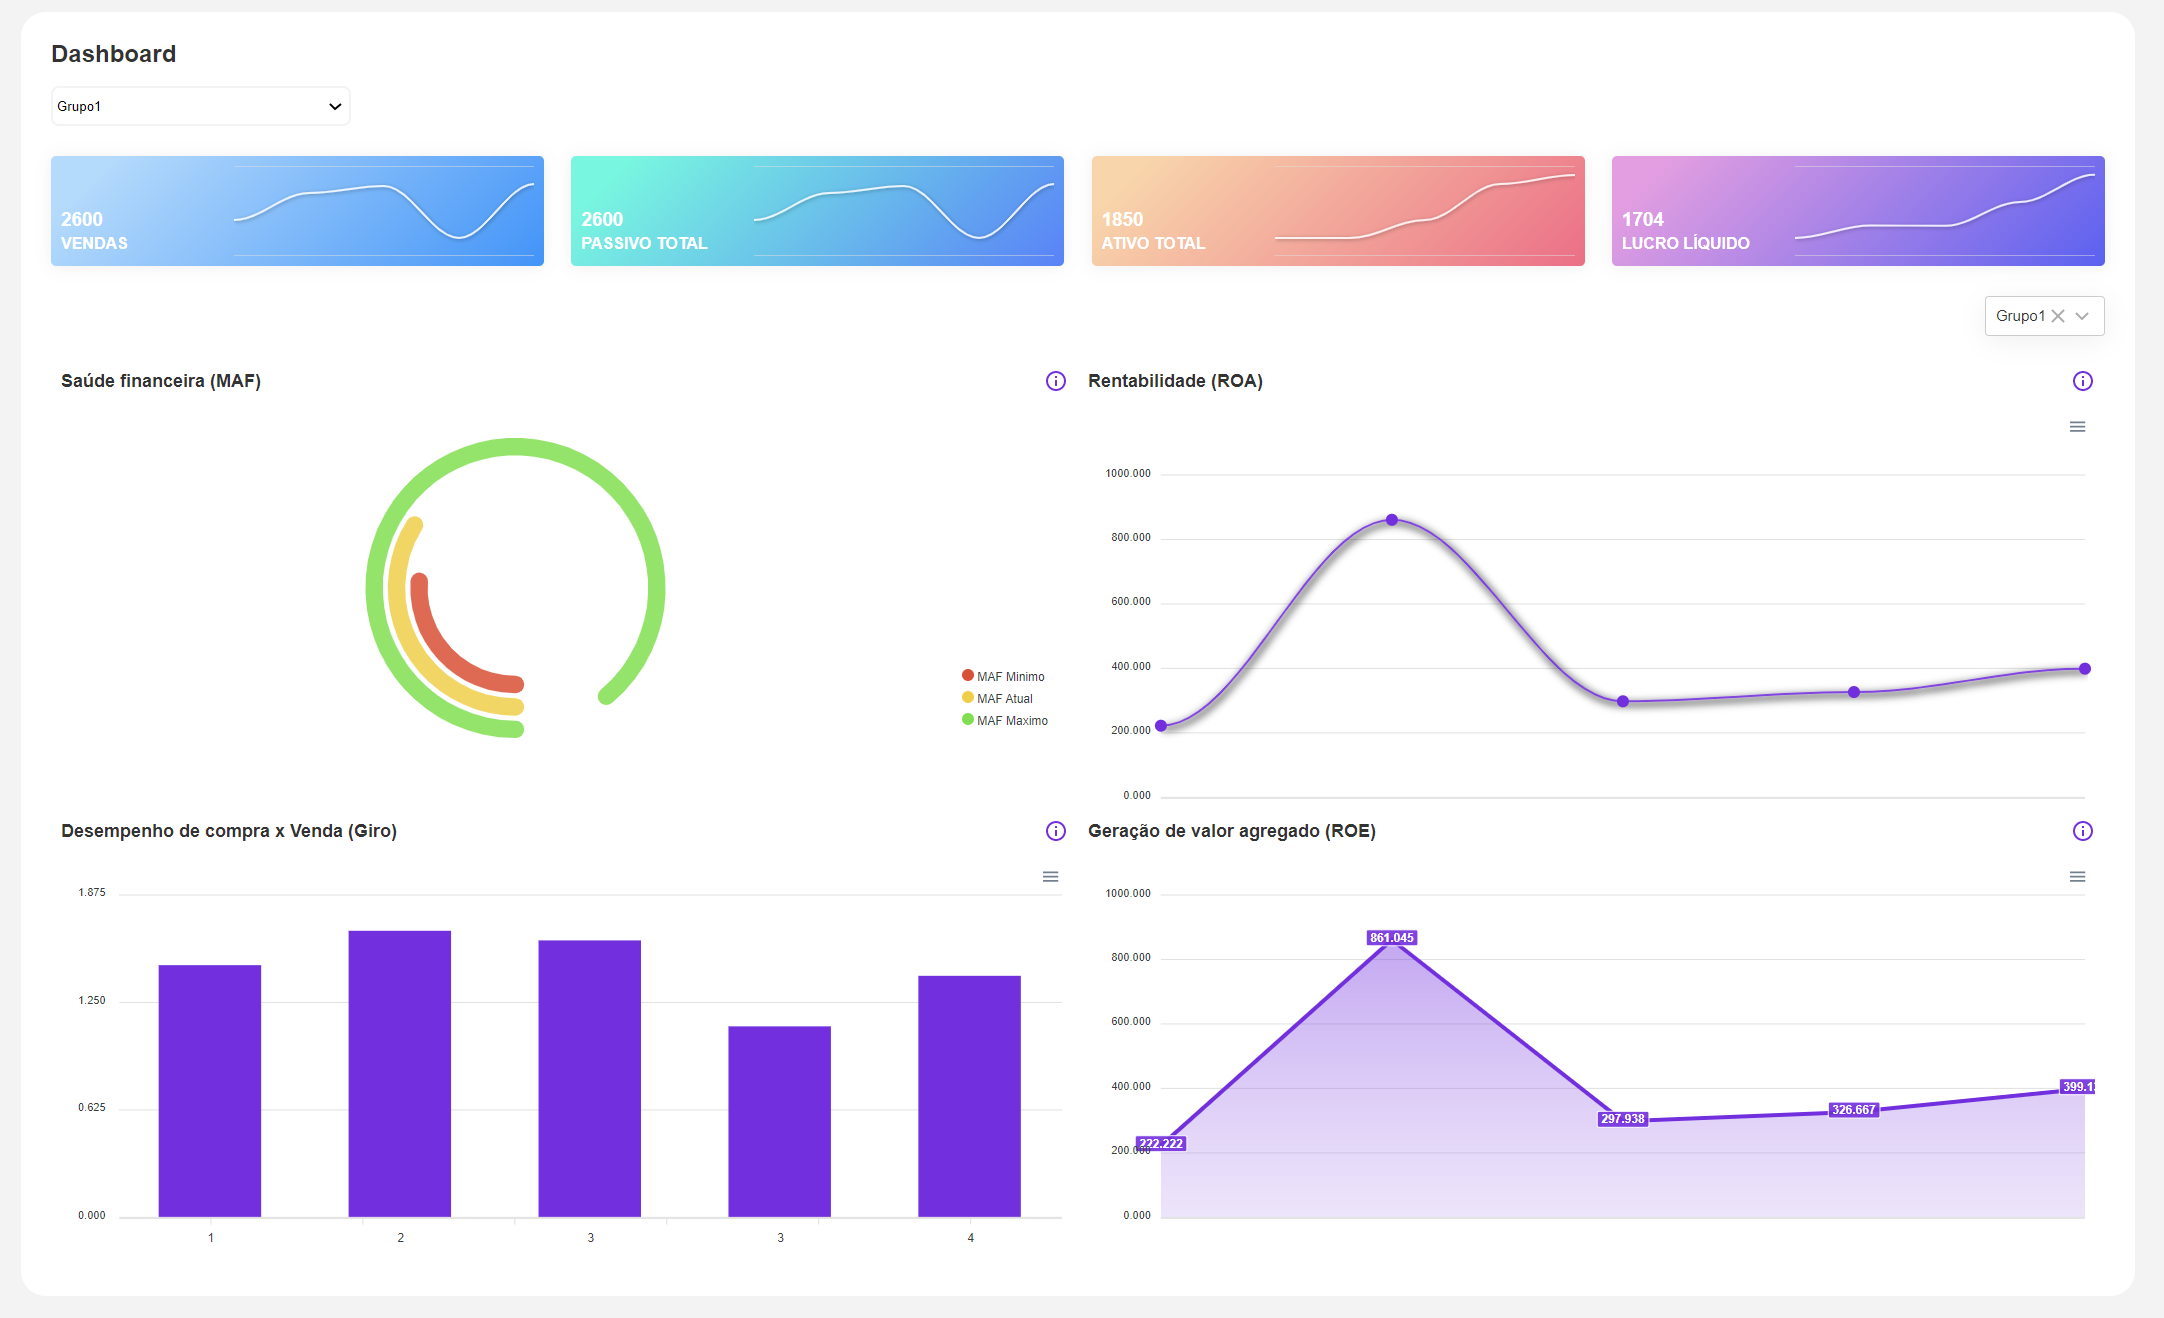Click the 861.045 data label in ROE chart
This screenshot has height=1318, width=2164.
[x=1392, y=938]
